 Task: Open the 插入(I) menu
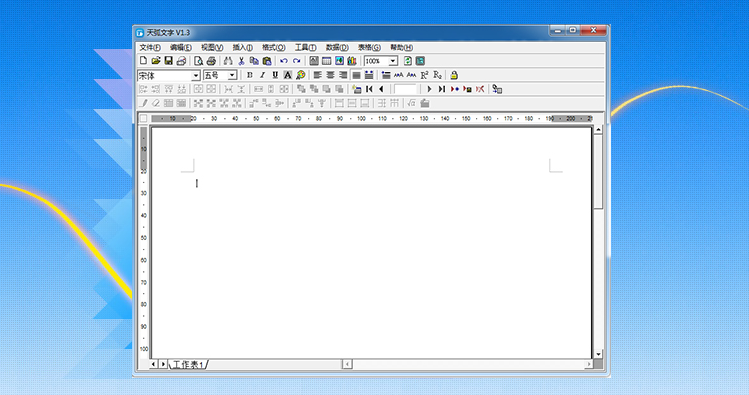[x=242, y=47]
